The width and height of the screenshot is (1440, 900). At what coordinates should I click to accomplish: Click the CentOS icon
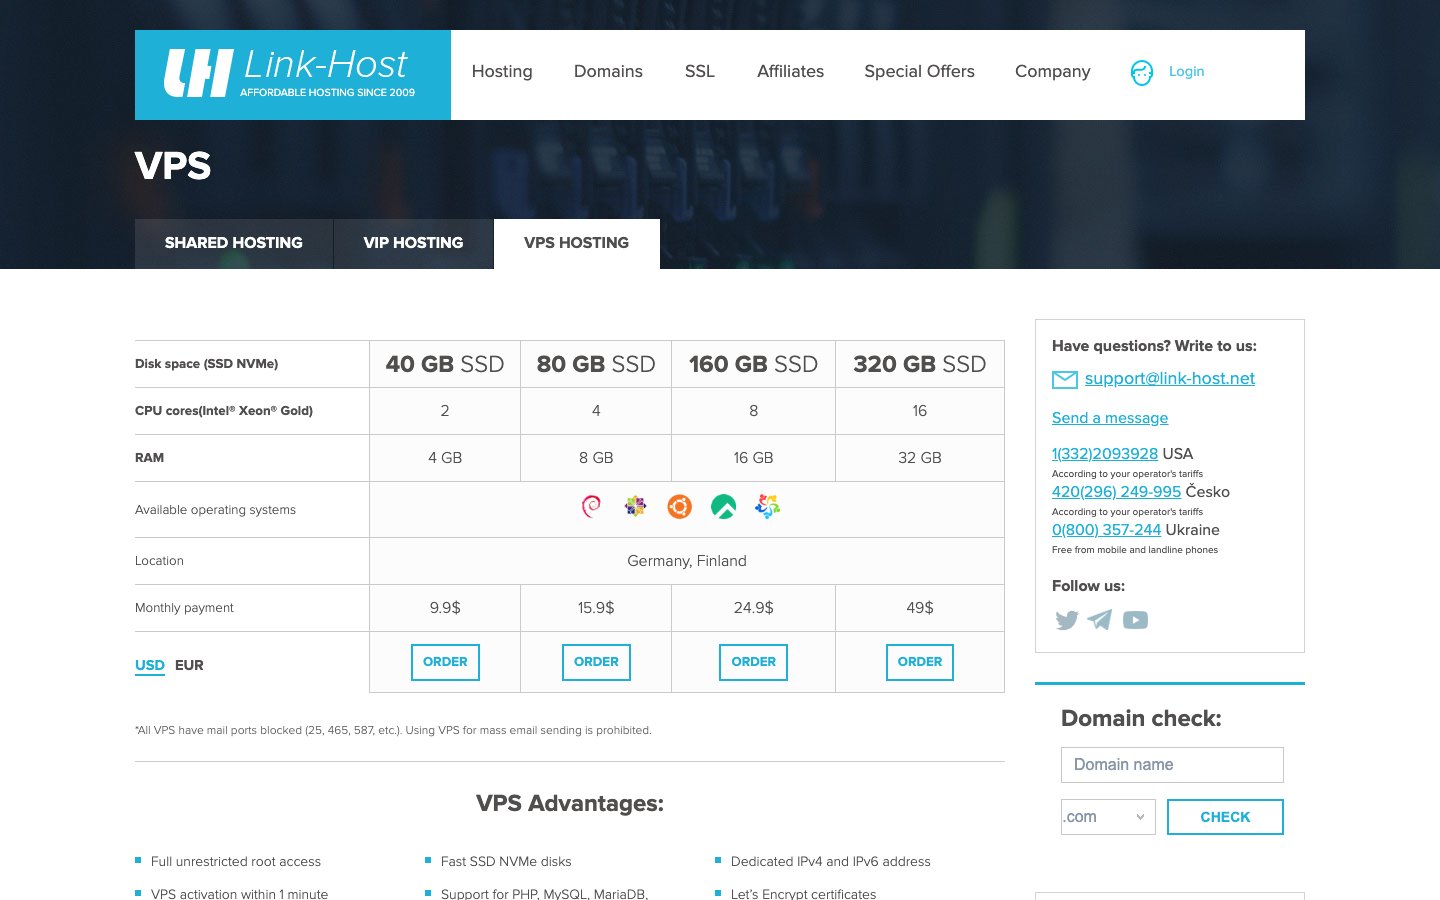tap(635, 507)
